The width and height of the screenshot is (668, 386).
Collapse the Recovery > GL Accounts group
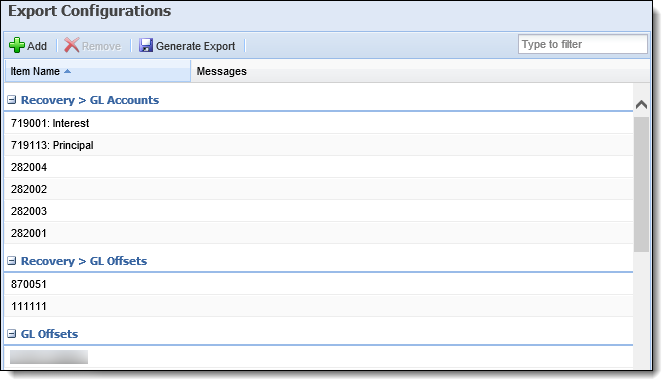[x=12, y=100]
